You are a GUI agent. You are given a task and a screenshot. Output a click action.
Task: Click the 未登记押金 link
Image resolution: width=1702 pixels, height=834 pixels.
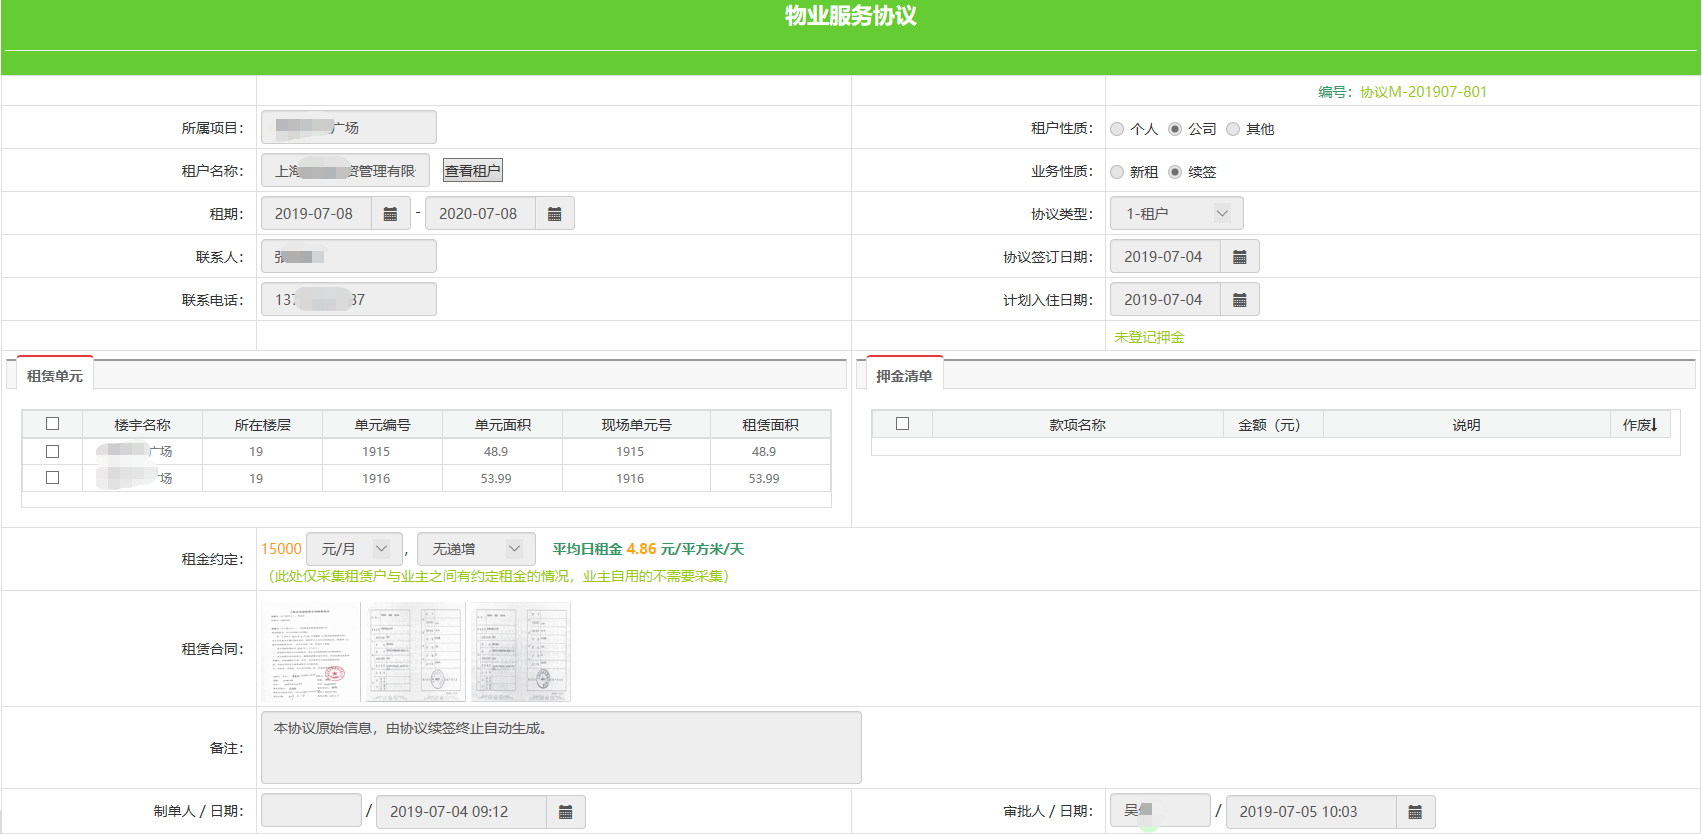pyautogui.click(x=1149, y=338)
